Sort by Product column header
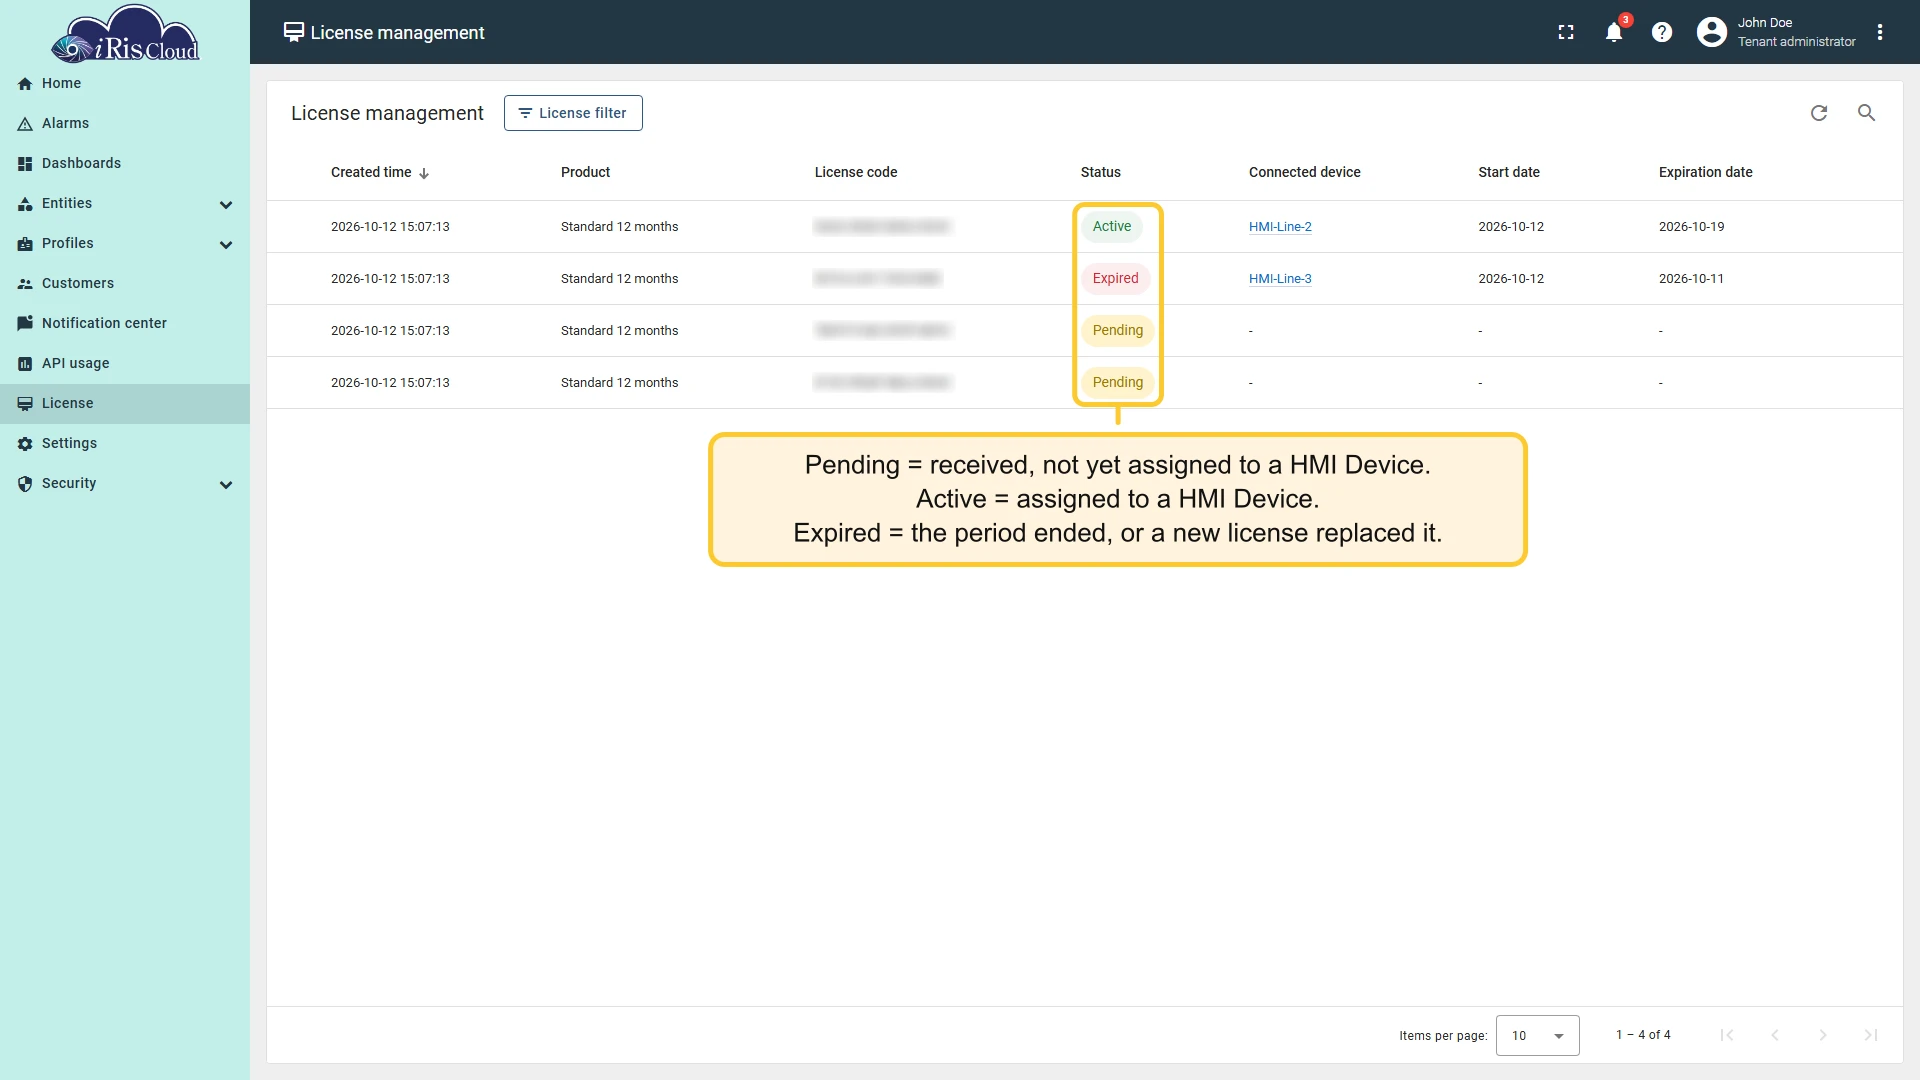The image size is (1920, 1080). tap(585, 172)
